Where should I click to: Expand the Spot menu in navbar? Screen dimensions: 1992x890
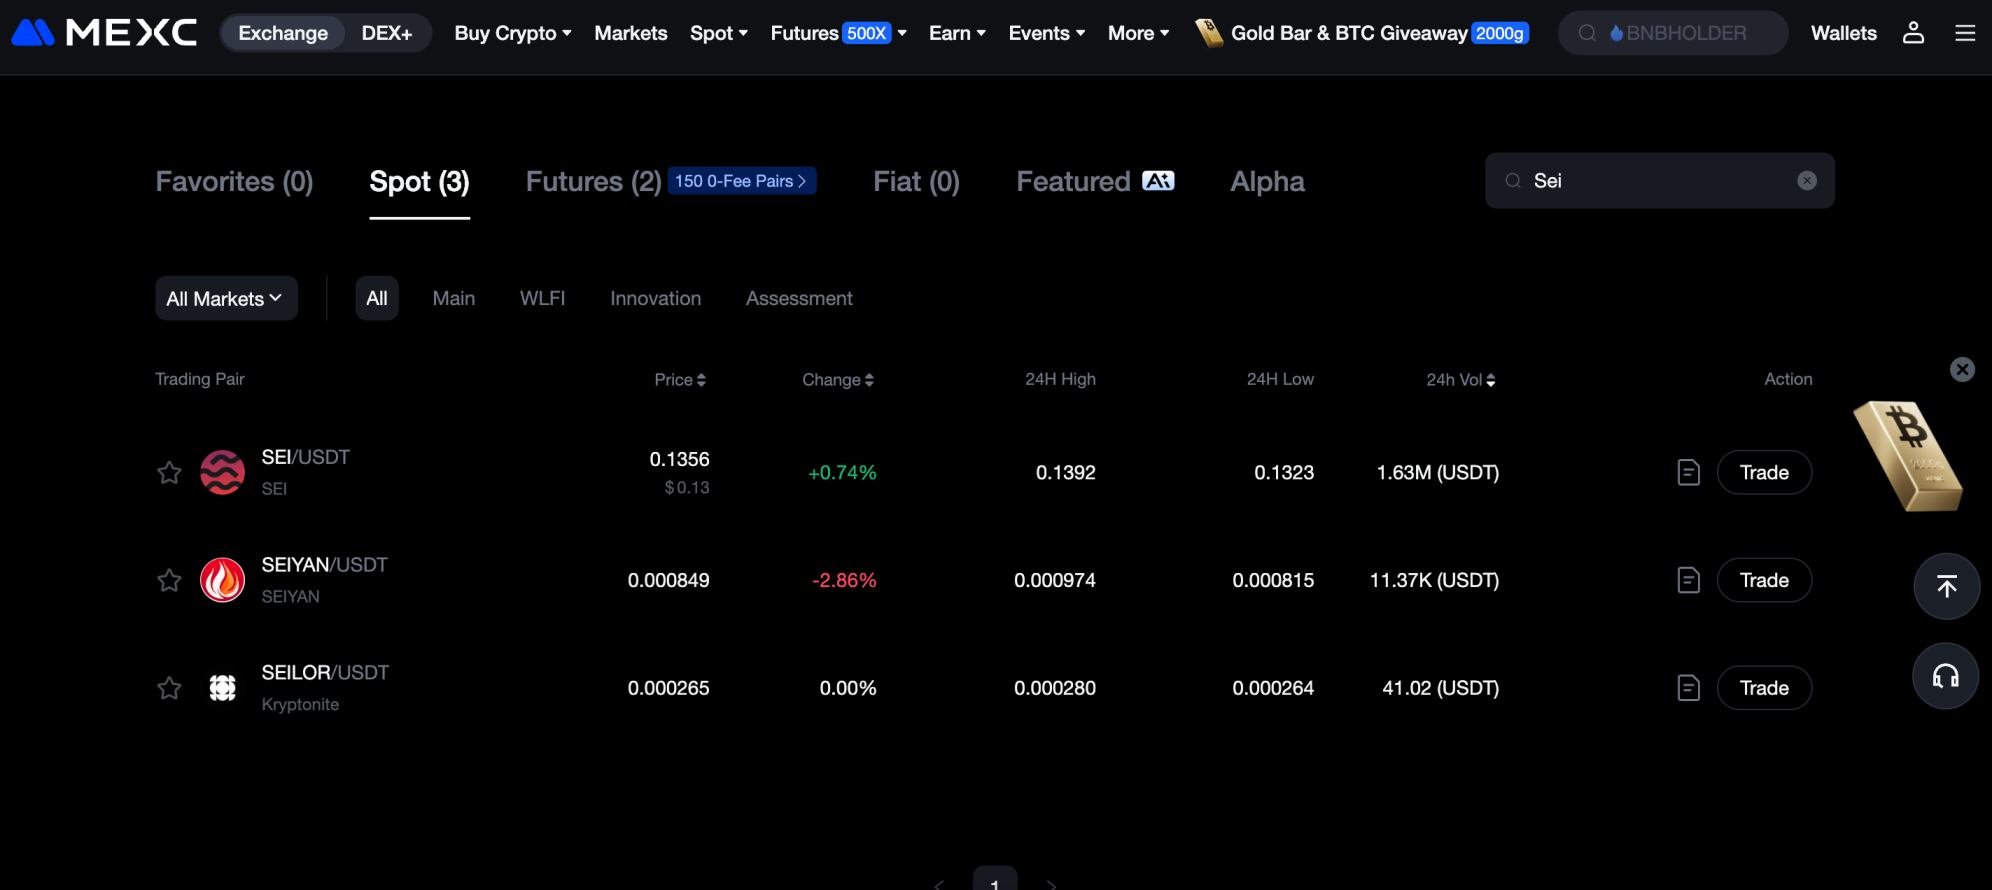pyautogui.click(x=719, y=33)
